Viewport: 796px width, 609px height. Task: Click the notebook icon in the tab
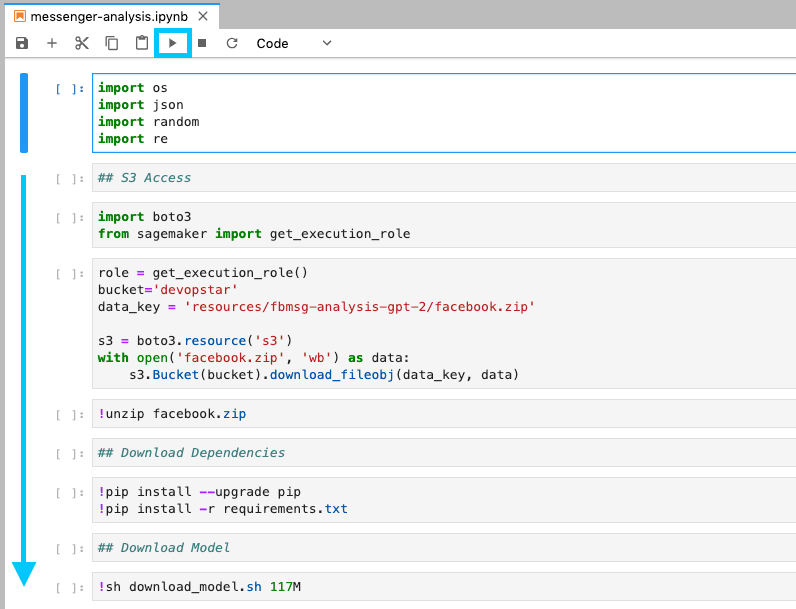[19, 17]
